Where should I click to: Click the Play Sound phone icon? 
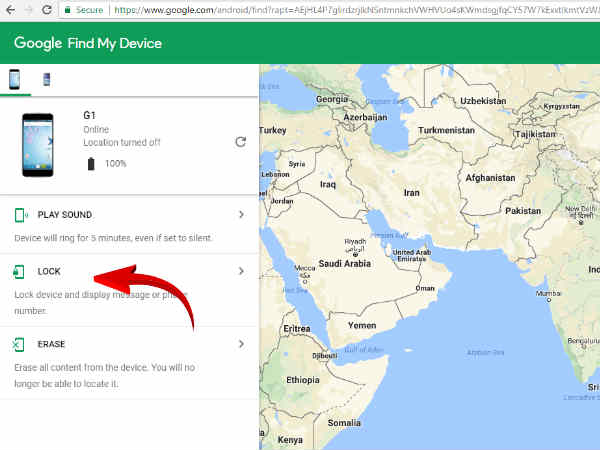[x=20, y=215]
